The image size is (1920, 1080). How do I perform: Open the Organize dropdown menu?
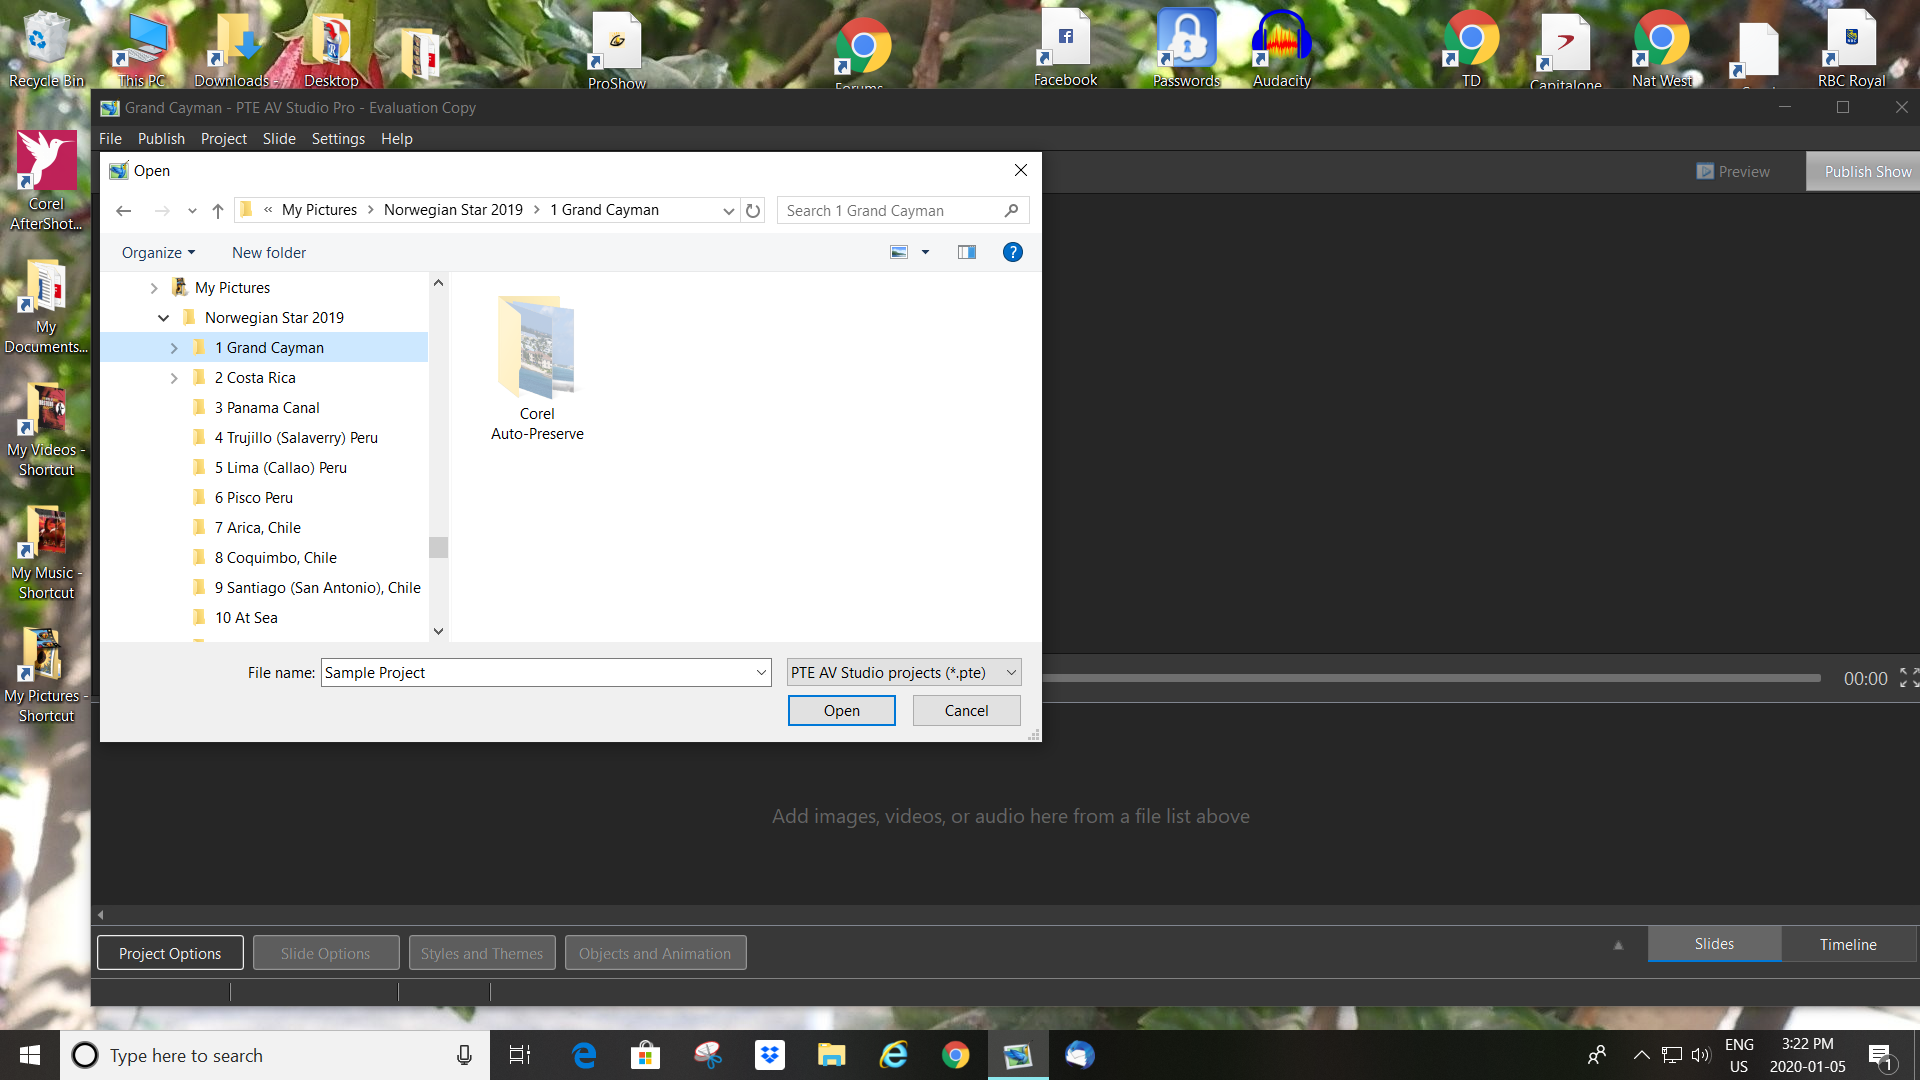point(158,253)
